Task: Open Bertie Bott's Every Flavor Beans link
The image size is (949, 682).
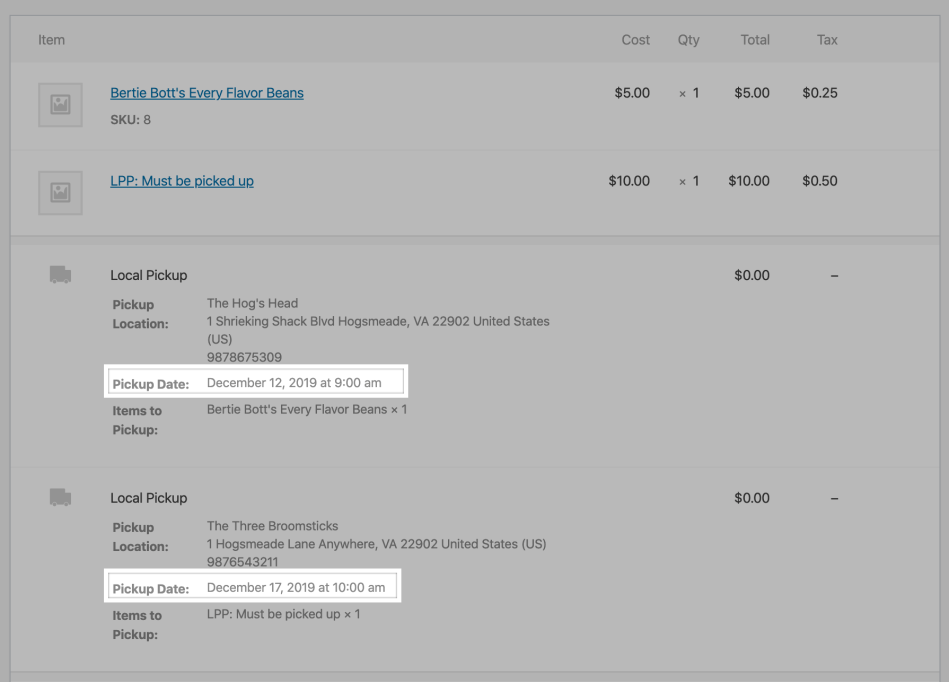Action: pyautogui.click(x=207, y=93)
